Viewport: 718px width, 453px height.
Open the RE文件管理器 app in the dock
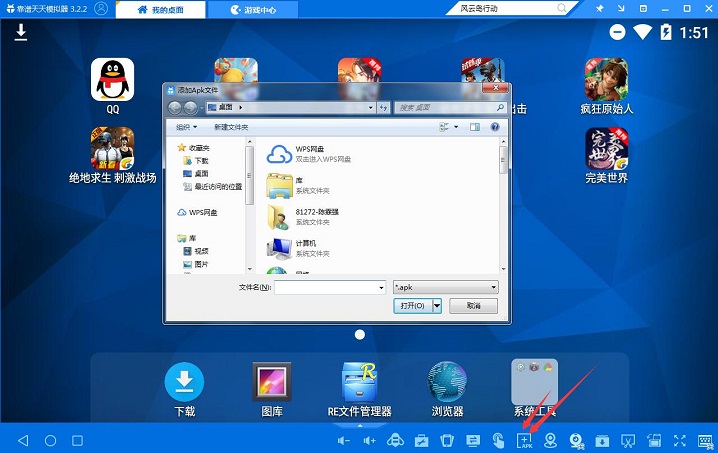pyautogui.click(x=359, y=382)
